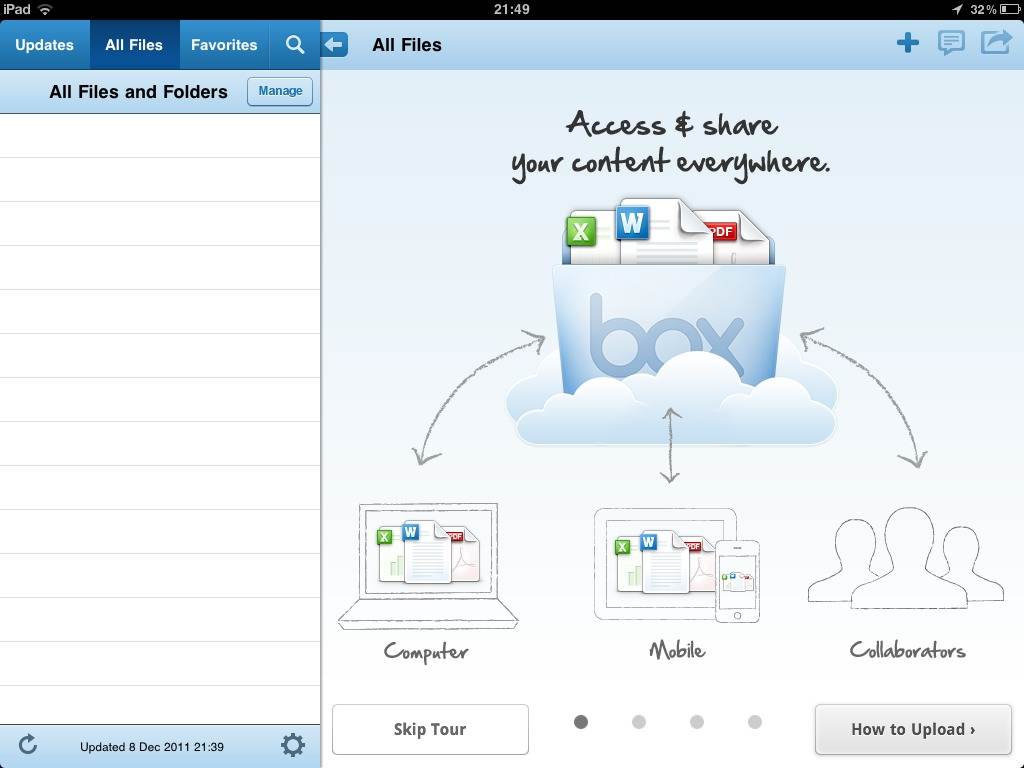Screen dimensions: 1024x768
Task: Click the refresh icon in bottom bar
Action: click(x=28, y=745)
